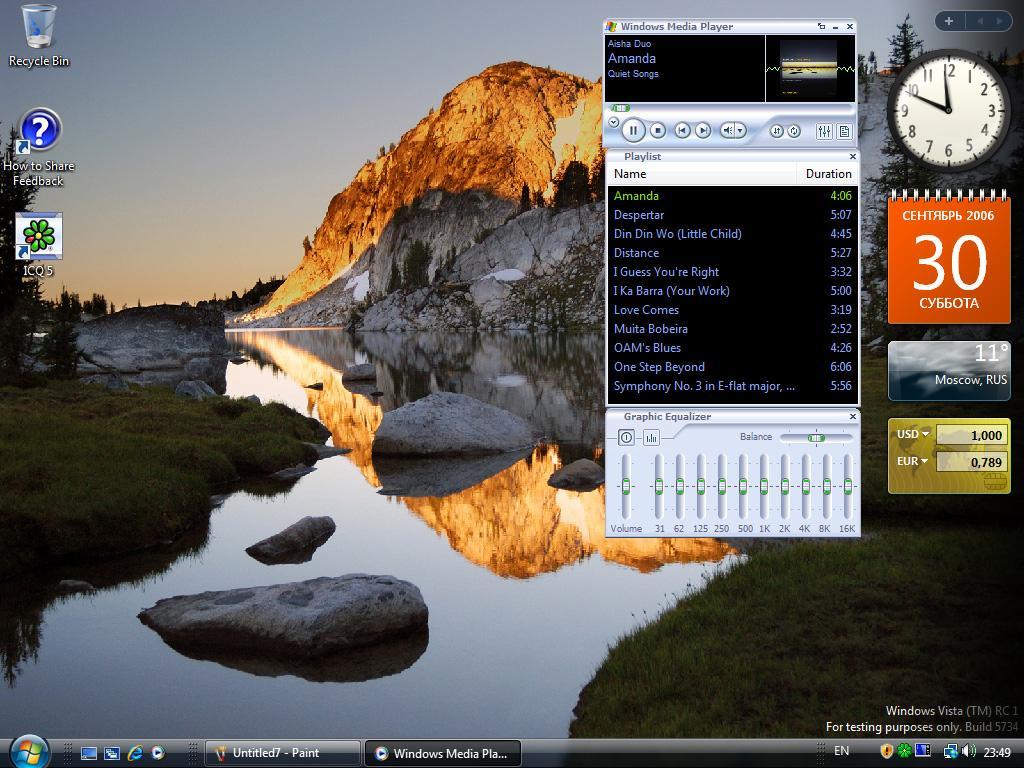Screen dimensions: 1024x768
Task: Open the equalizer presets button
Action: click(x=651, y=438)
